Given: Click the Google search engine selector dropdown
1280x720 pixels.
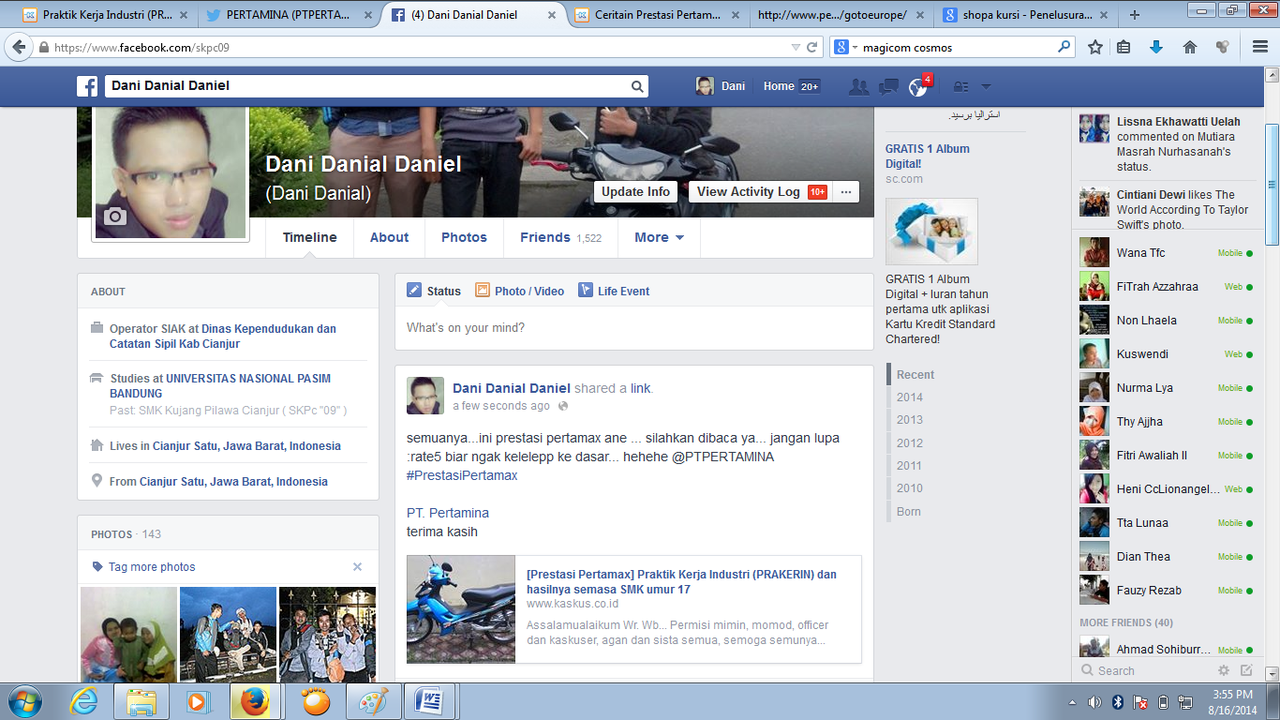Looking at the screenshot, I should [845, 47].
